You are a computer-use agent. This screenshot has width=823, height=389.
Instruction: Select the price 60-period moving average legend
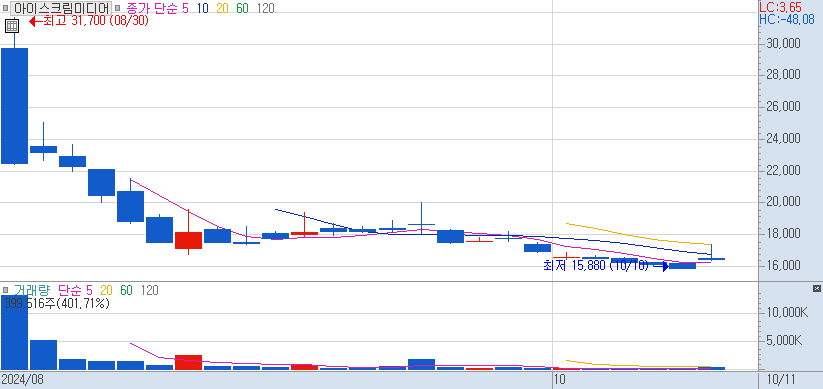click(x=242, y=8)
